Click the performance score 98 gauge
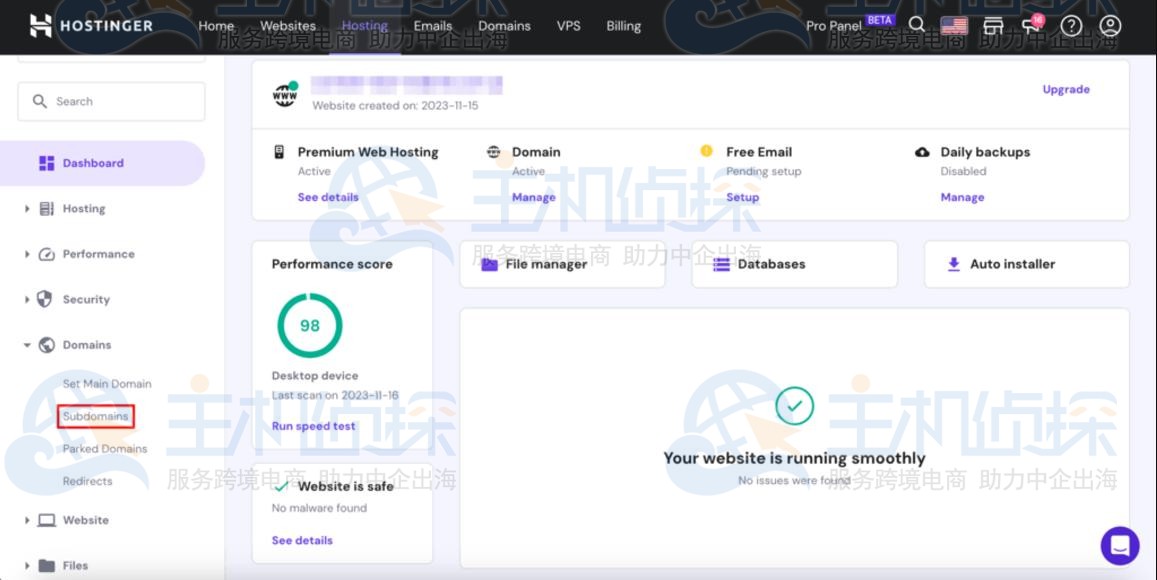Viewport: 1157px width, 580px height. (x=309, y=325)
